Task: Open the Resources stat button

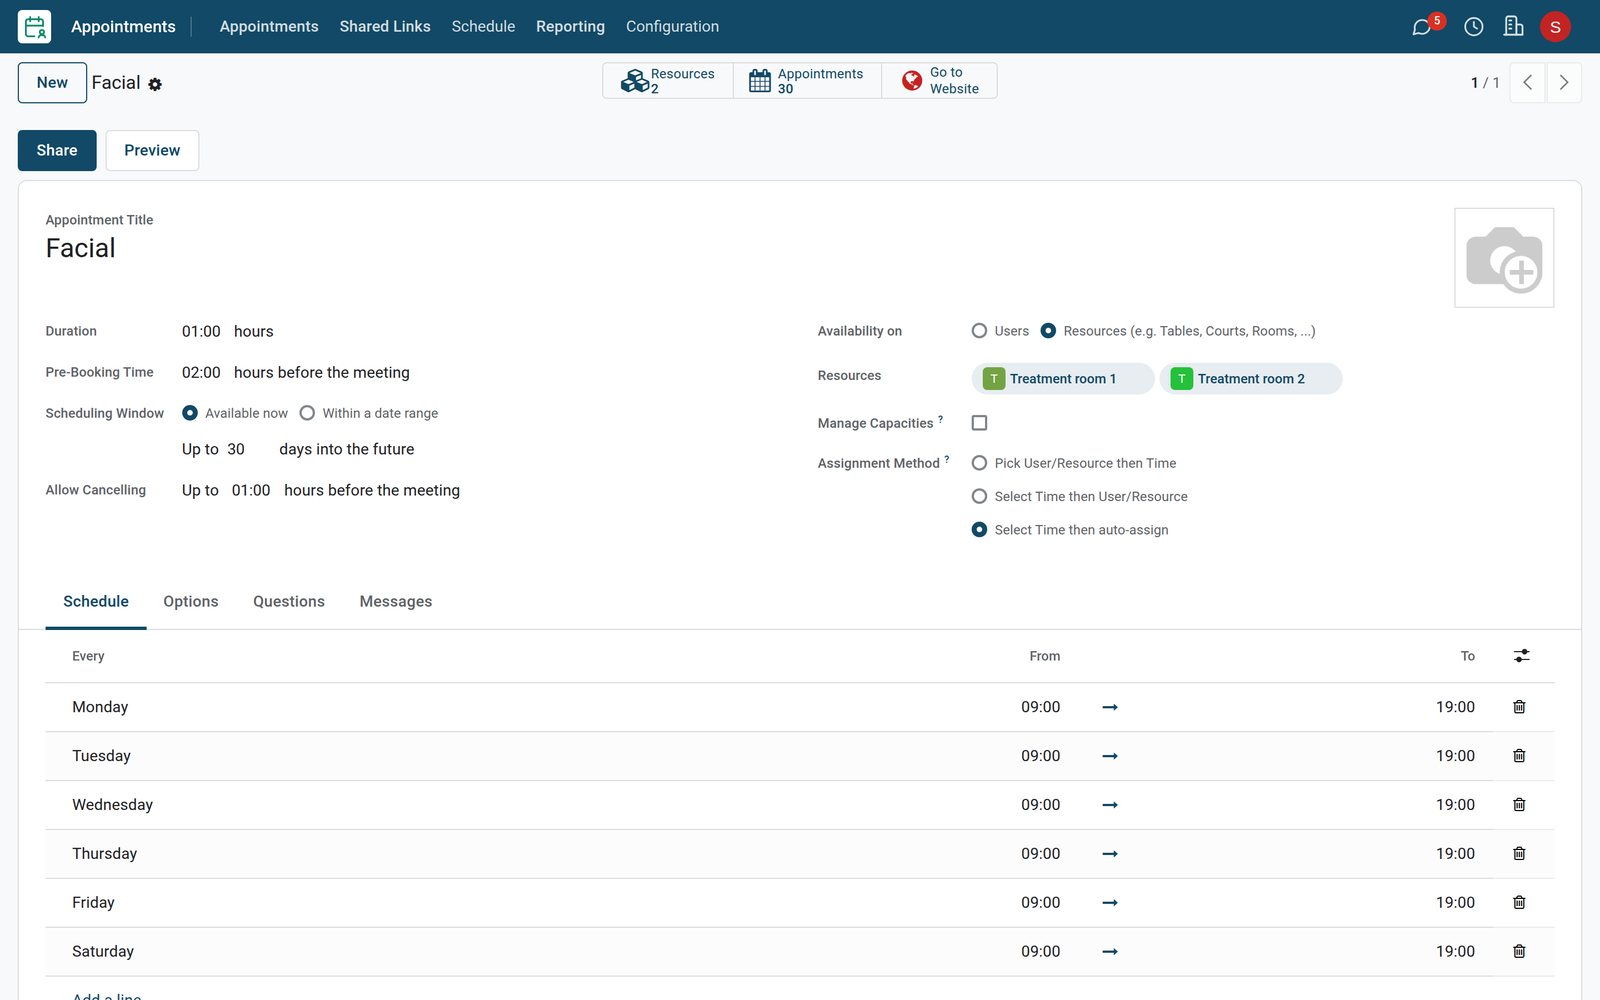Action: (668, 81)
